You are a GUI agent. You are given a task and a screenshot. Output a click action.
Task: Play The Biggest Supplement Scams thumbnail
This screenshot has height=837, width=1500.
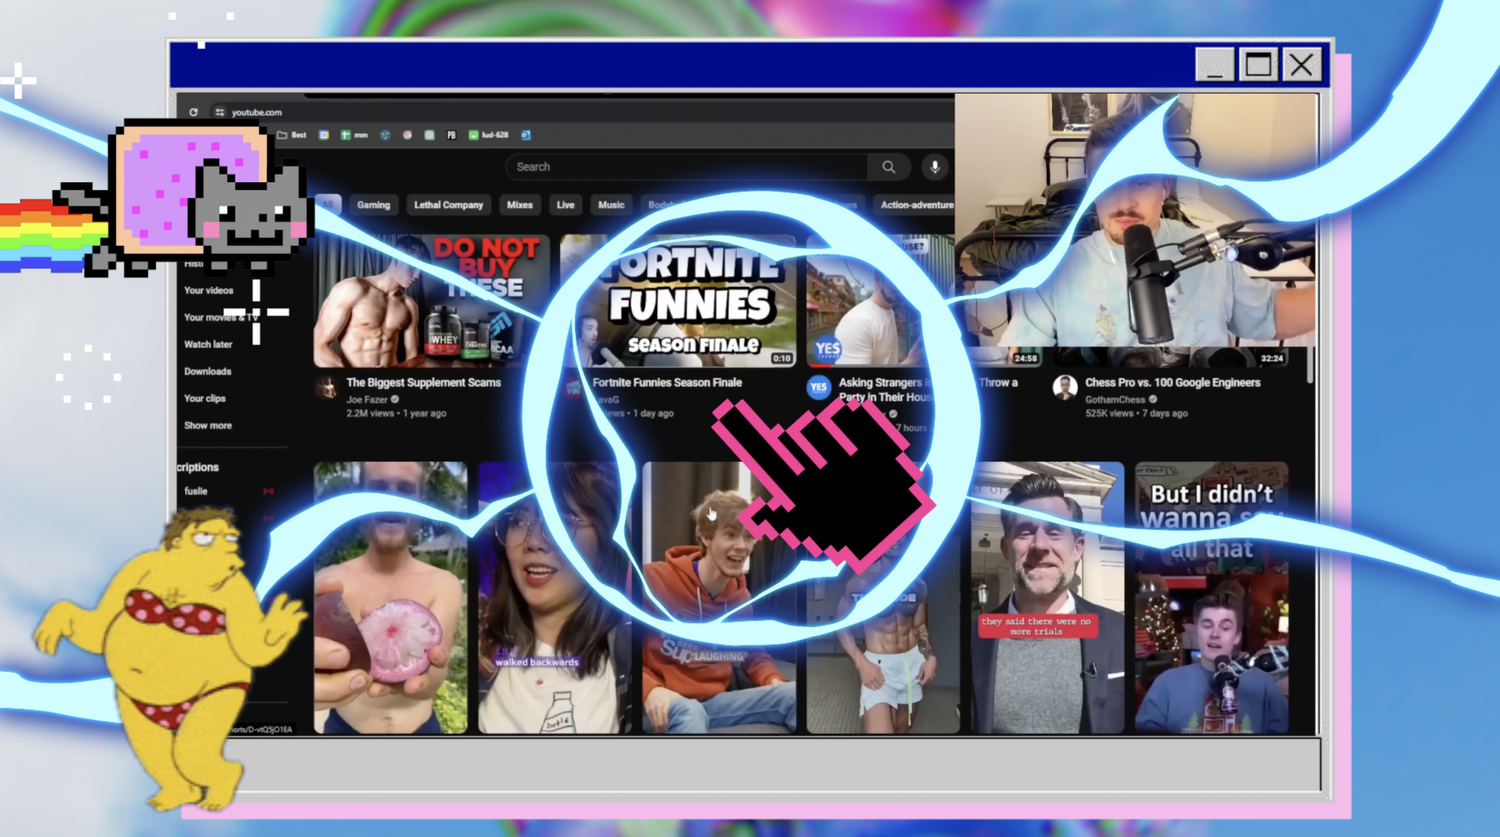(432, 302)
